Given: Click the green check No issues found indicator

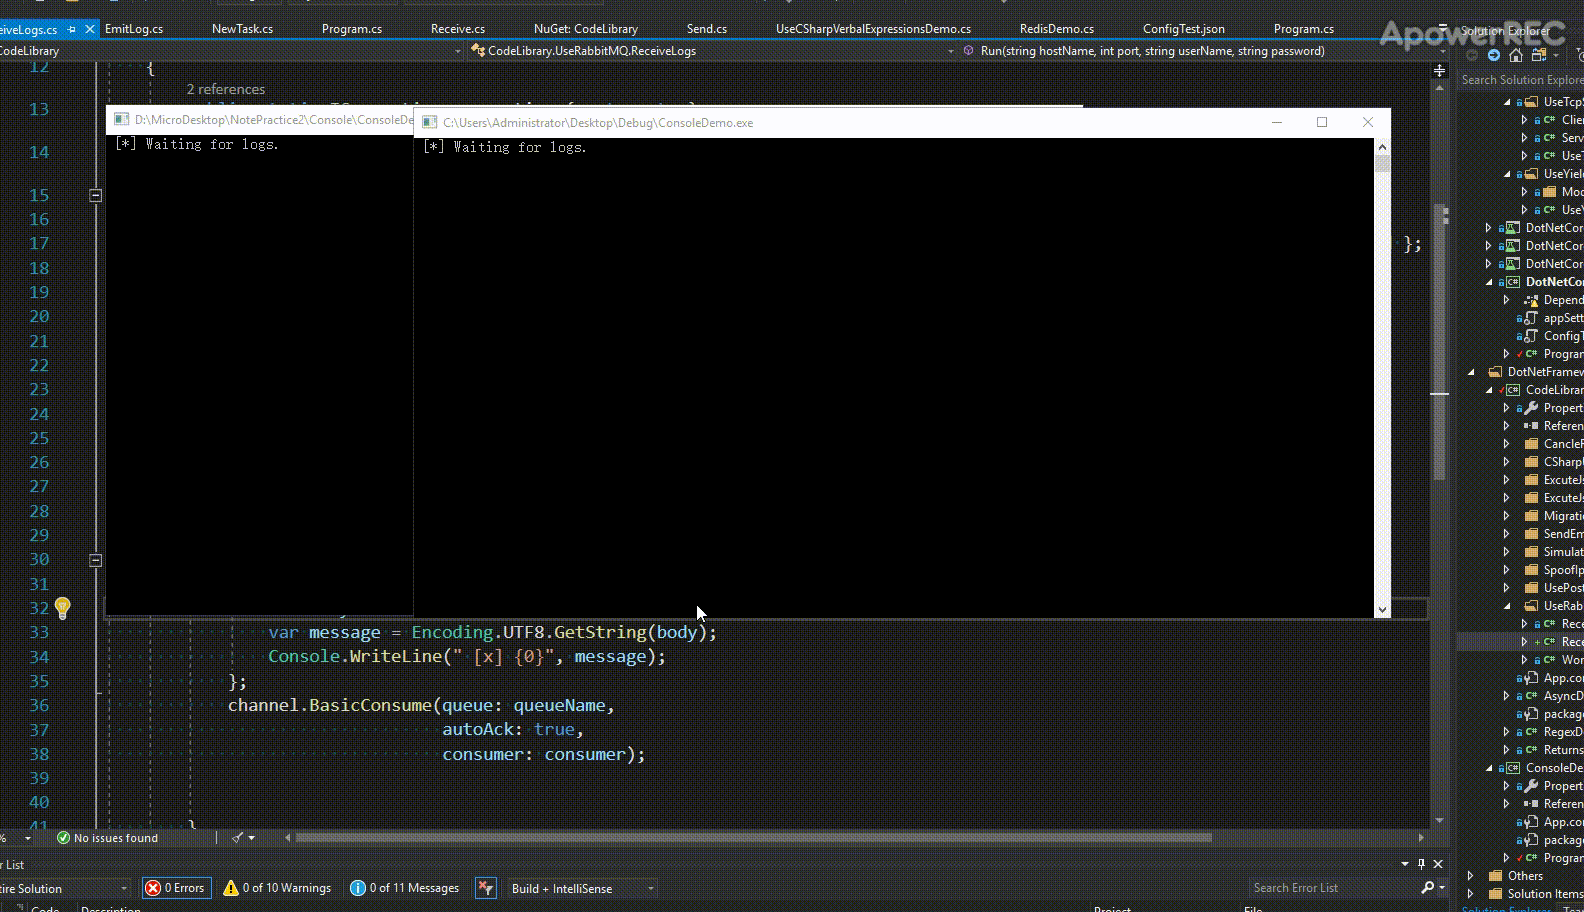Looking at the screenshot, I should (x=107, y=838).
